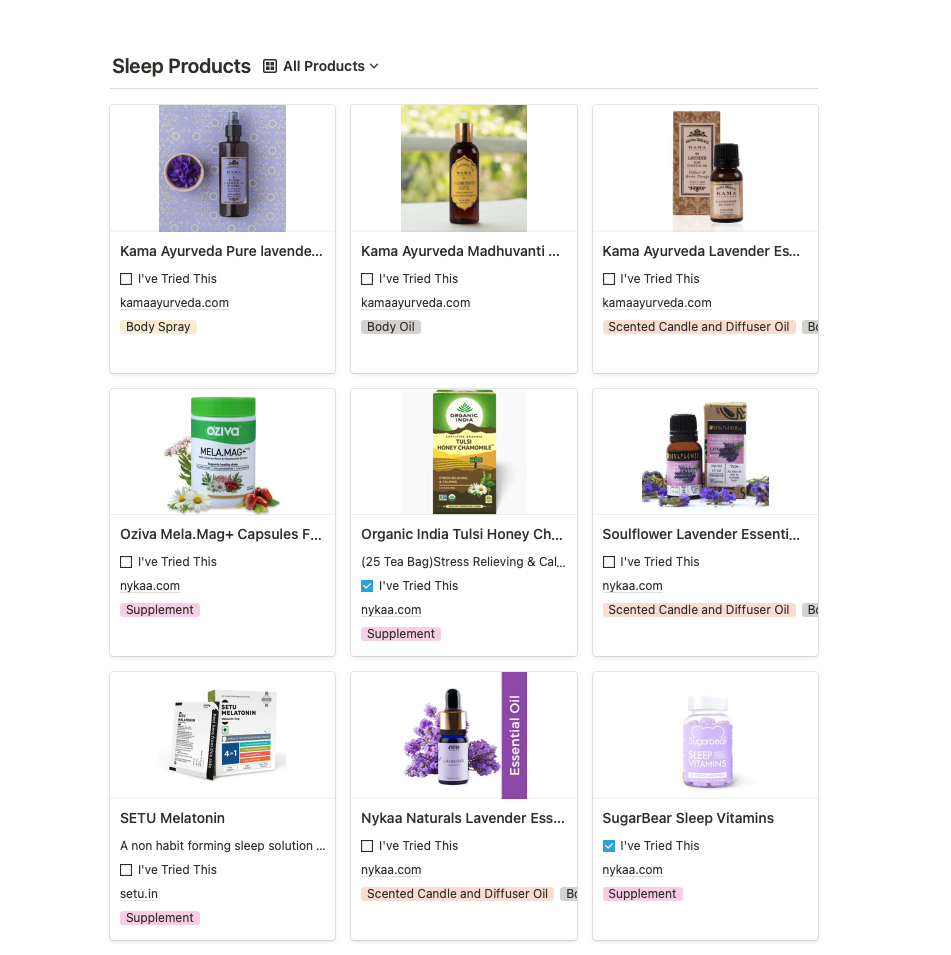Click the Sleep Products heading
This screenshot has height=955, width=951.
click(181, 66)
